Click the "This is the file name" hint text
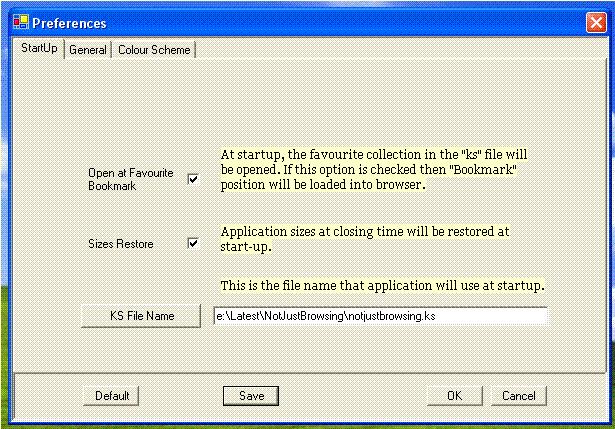The image size is (615, 429). pyautogui.click(x=382, y=286)
